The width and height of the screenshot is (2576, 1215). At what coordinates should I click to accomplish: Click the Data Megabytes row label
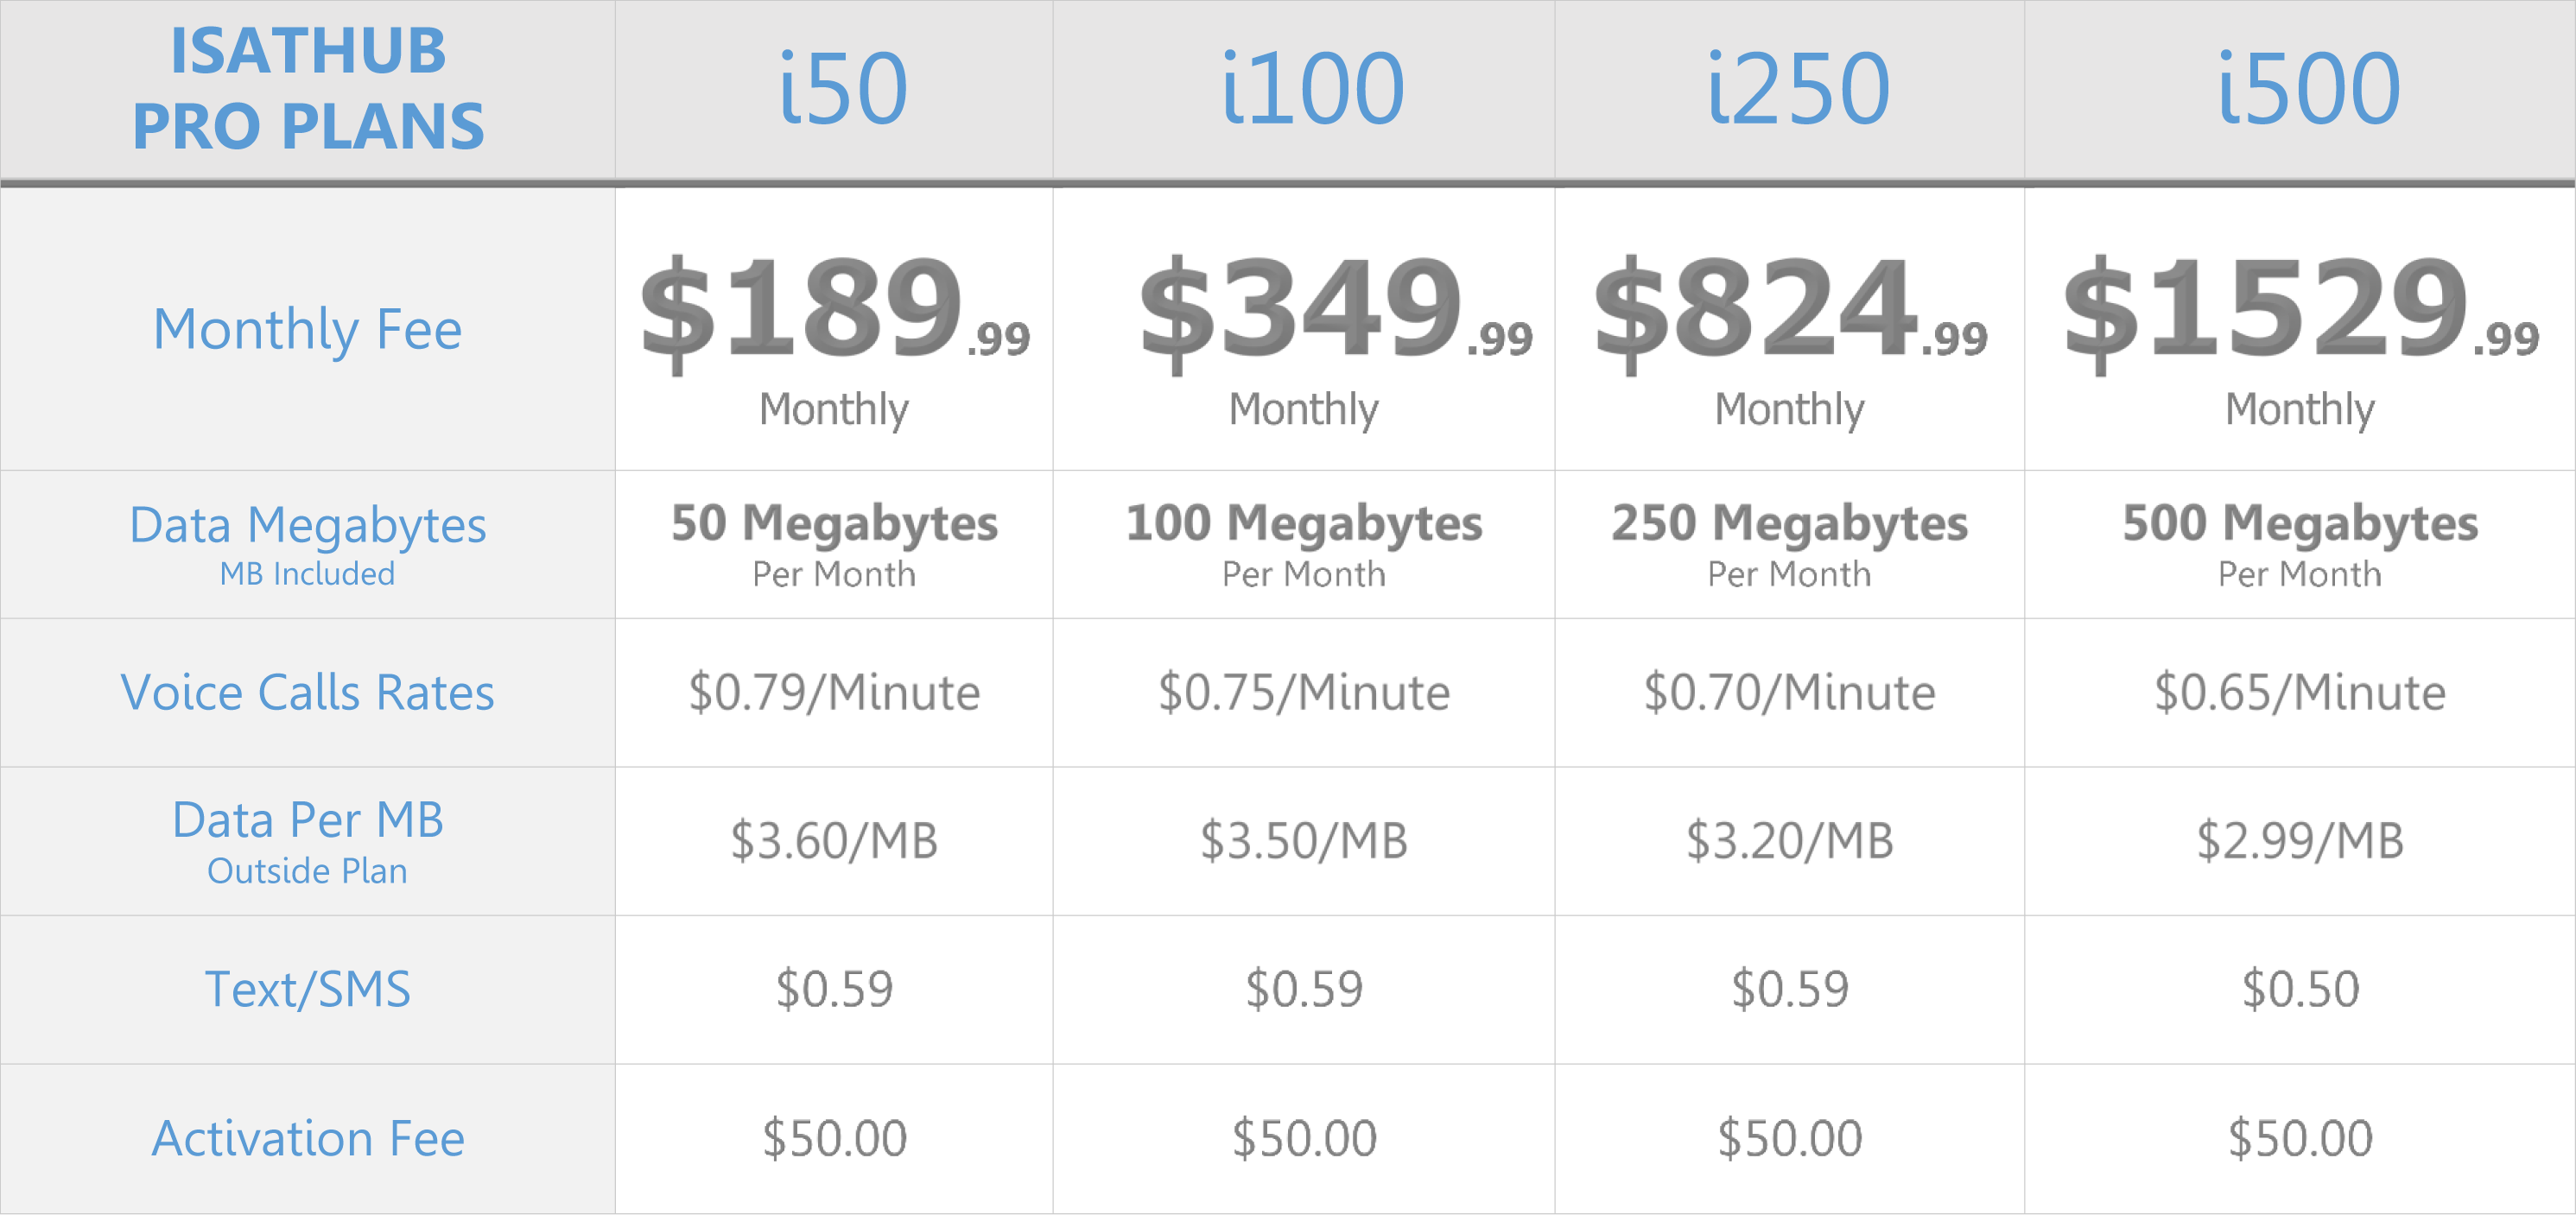pos(307,526)
